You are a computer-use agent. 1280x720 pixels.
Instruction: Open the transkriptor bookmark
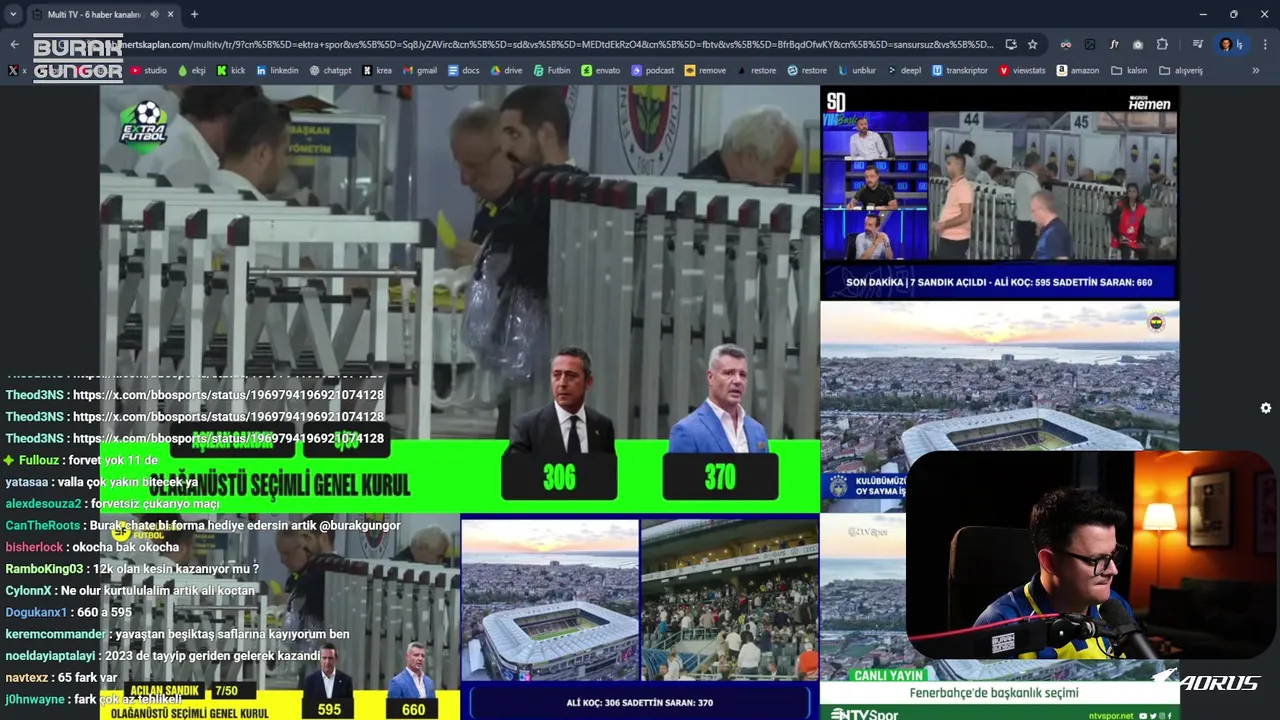coord(960,71)
